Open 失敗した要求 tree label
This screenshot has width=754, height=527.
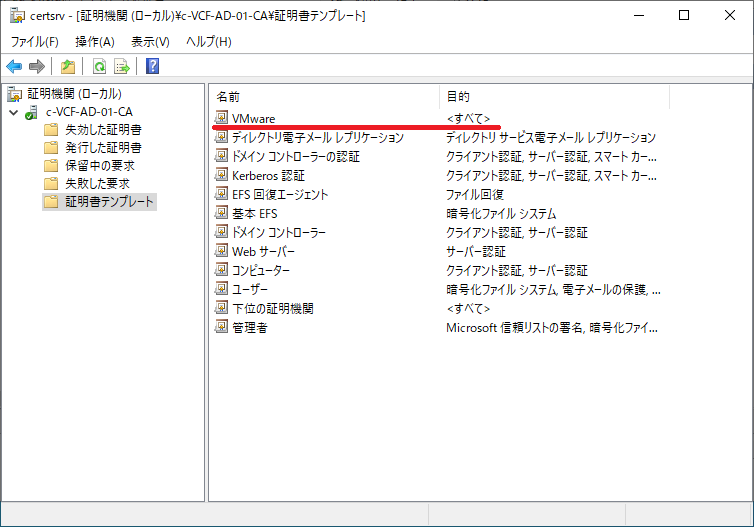click(x=98, y=184)
